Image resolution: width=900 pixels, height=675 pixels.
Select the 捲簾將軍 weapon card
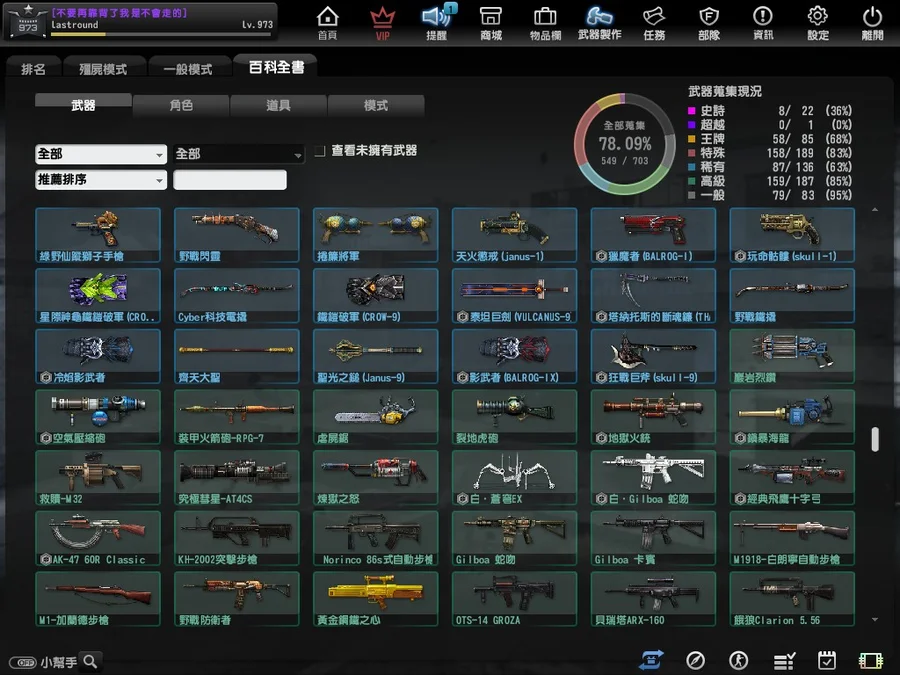tap(375, 235)
